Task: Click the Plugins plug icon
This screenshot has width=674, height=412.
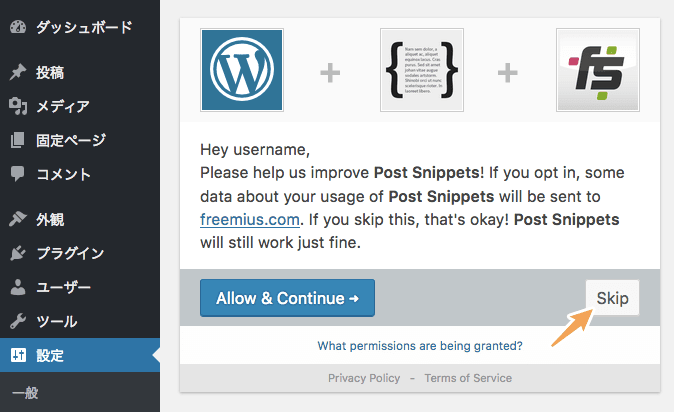Action: (x=18, y=253)
